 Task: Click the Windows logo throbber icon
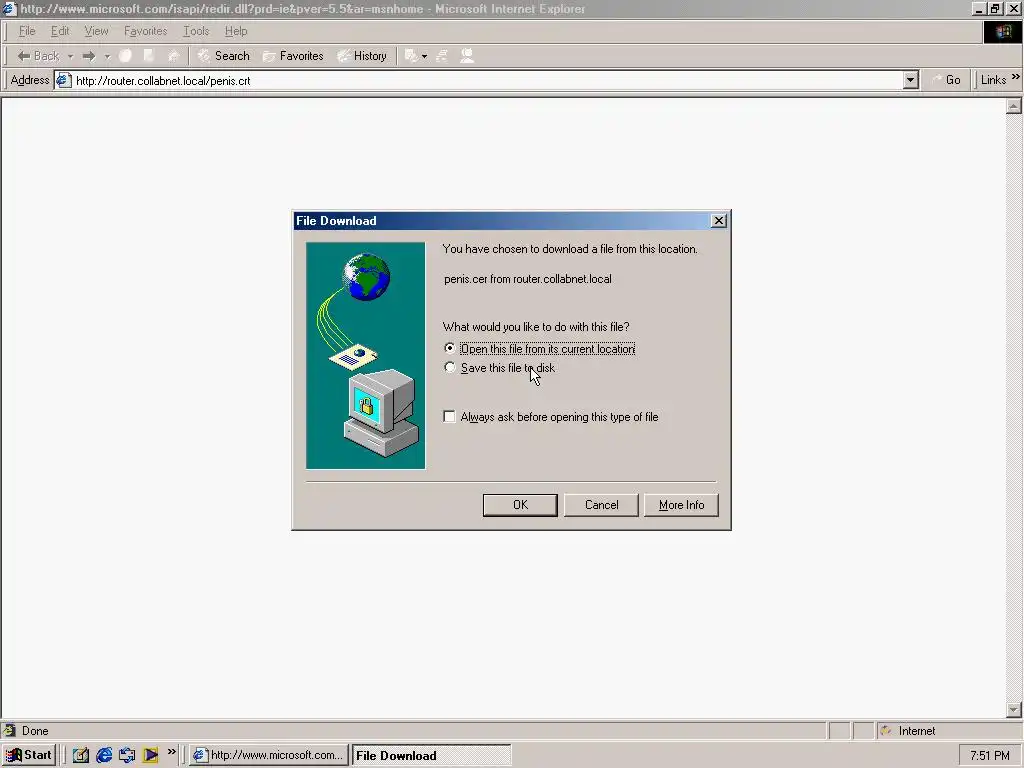click(1002, 31)
